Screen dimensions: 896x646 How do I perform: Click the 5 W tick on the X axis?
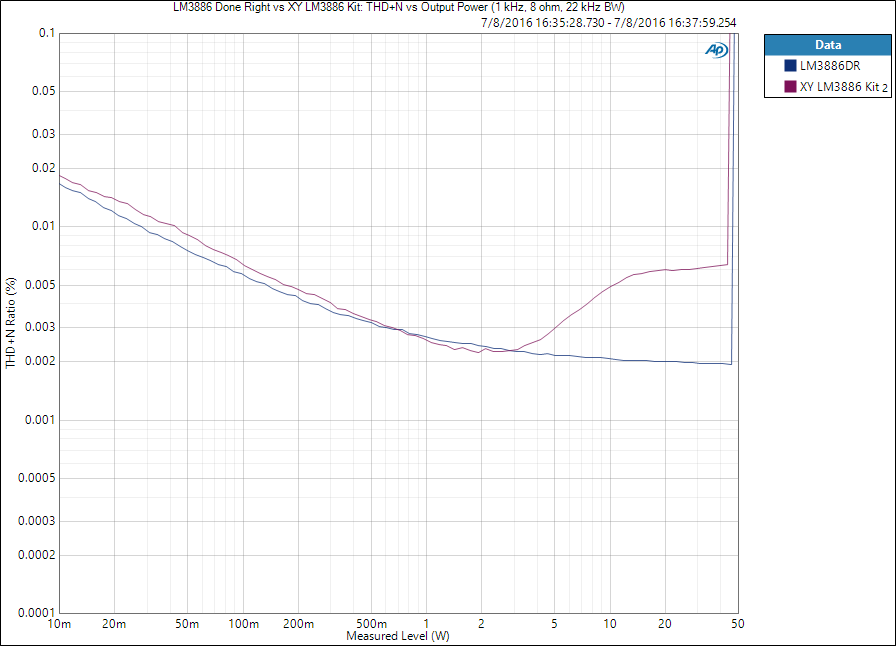(554, 624)
